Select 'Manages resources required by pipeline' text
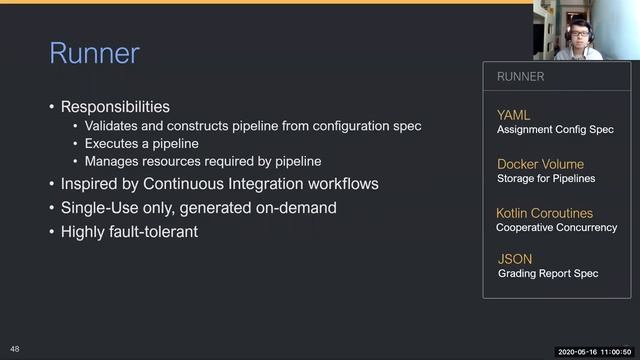 pyautogui.click(x=203, y=161)
